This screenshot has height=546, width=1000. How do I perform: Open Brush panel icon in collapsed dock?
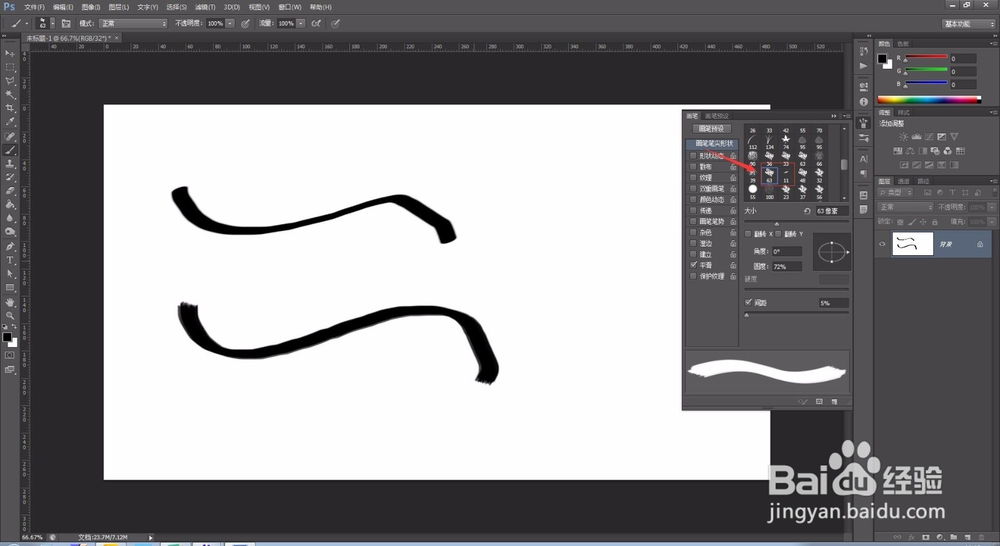864,123
